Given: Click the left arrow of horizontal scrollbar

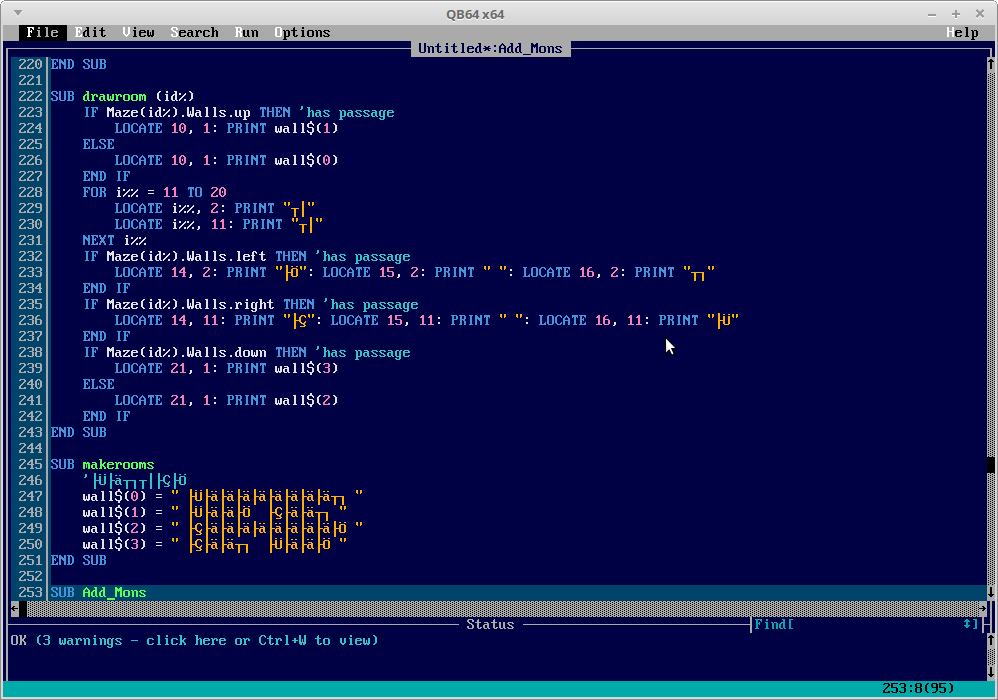Looking at the screenshot, I should click(x=14, y=608).
